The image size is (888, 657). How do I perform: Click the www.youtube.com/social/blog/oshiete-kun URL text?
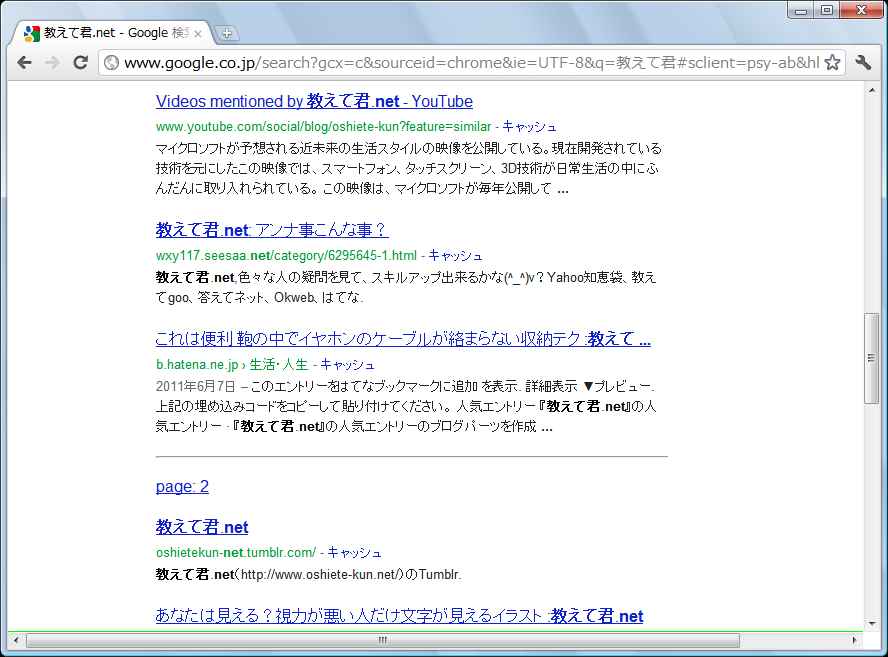click(323, 126)
